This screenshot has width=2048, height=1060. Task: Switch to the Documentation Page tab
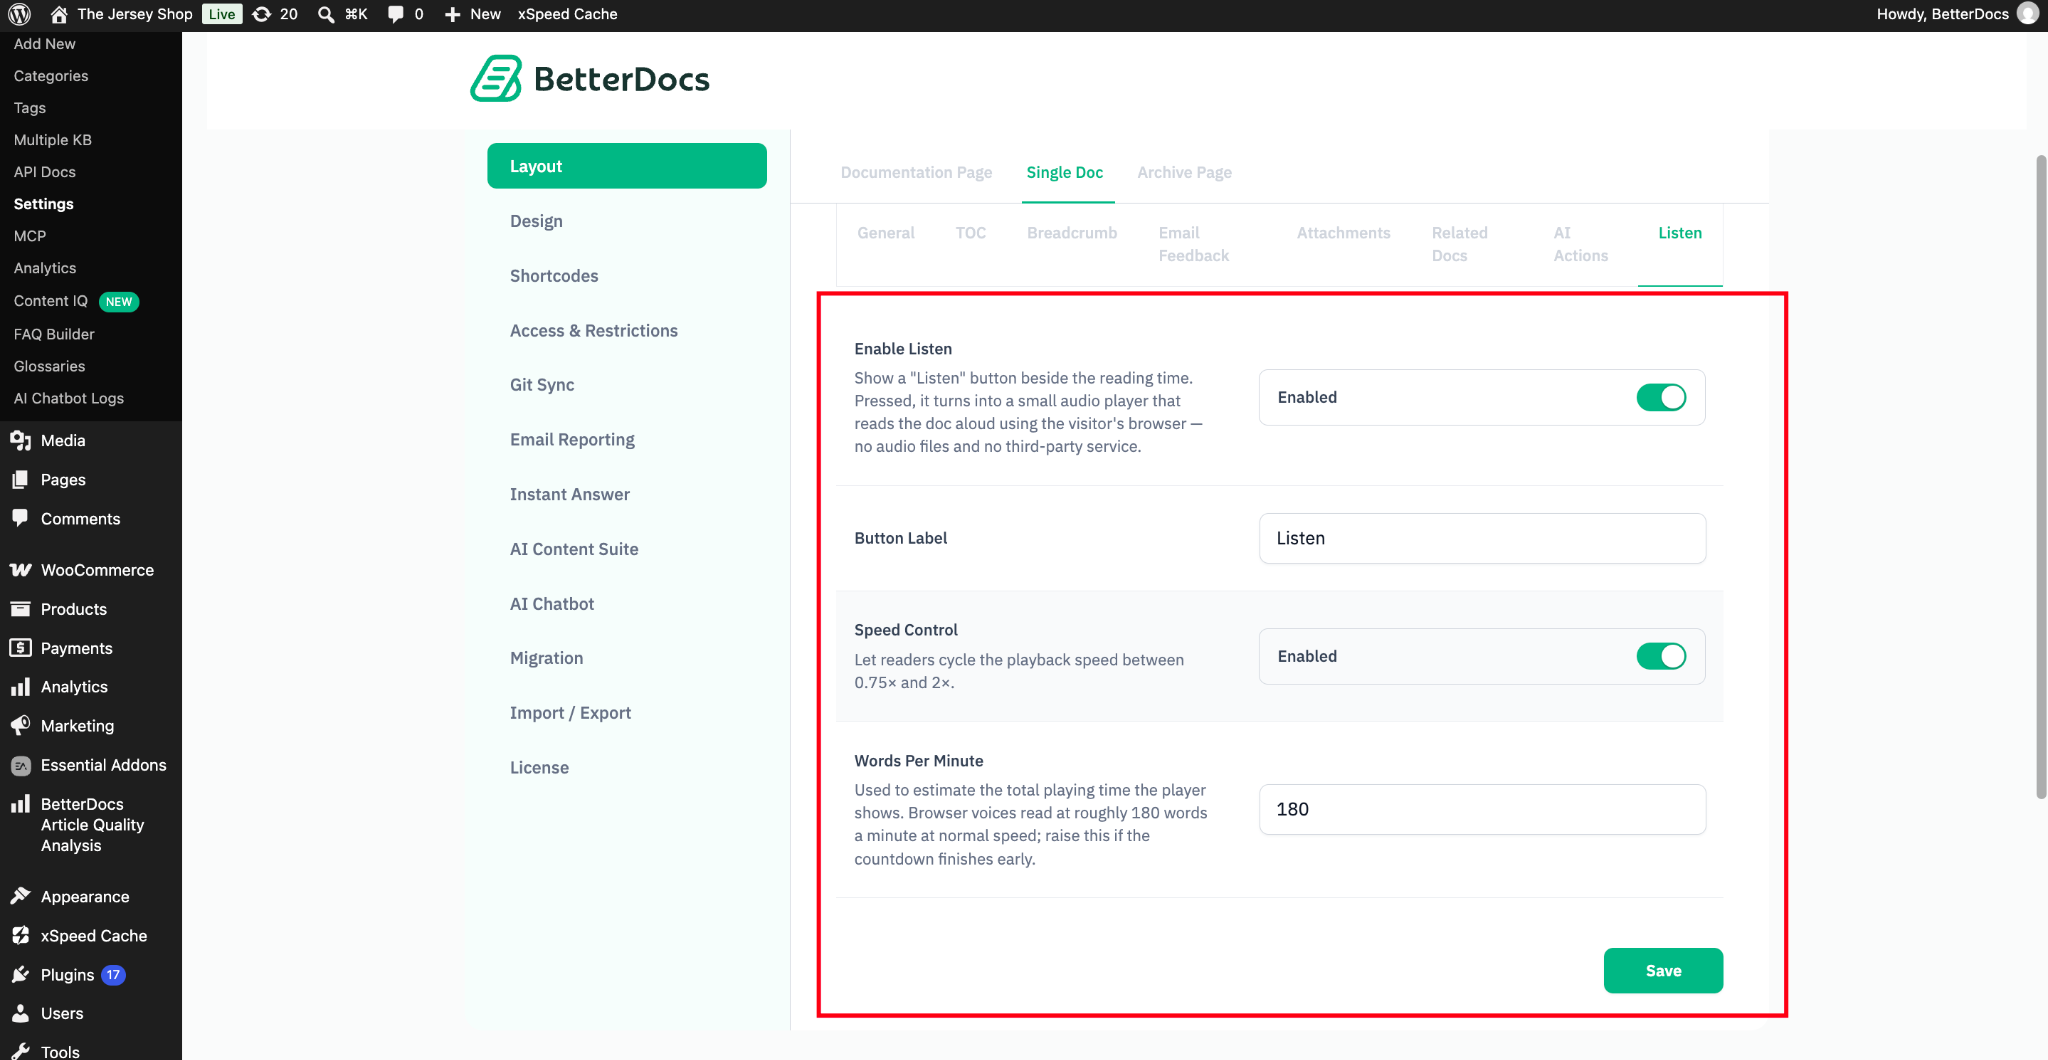pos(916,172)
